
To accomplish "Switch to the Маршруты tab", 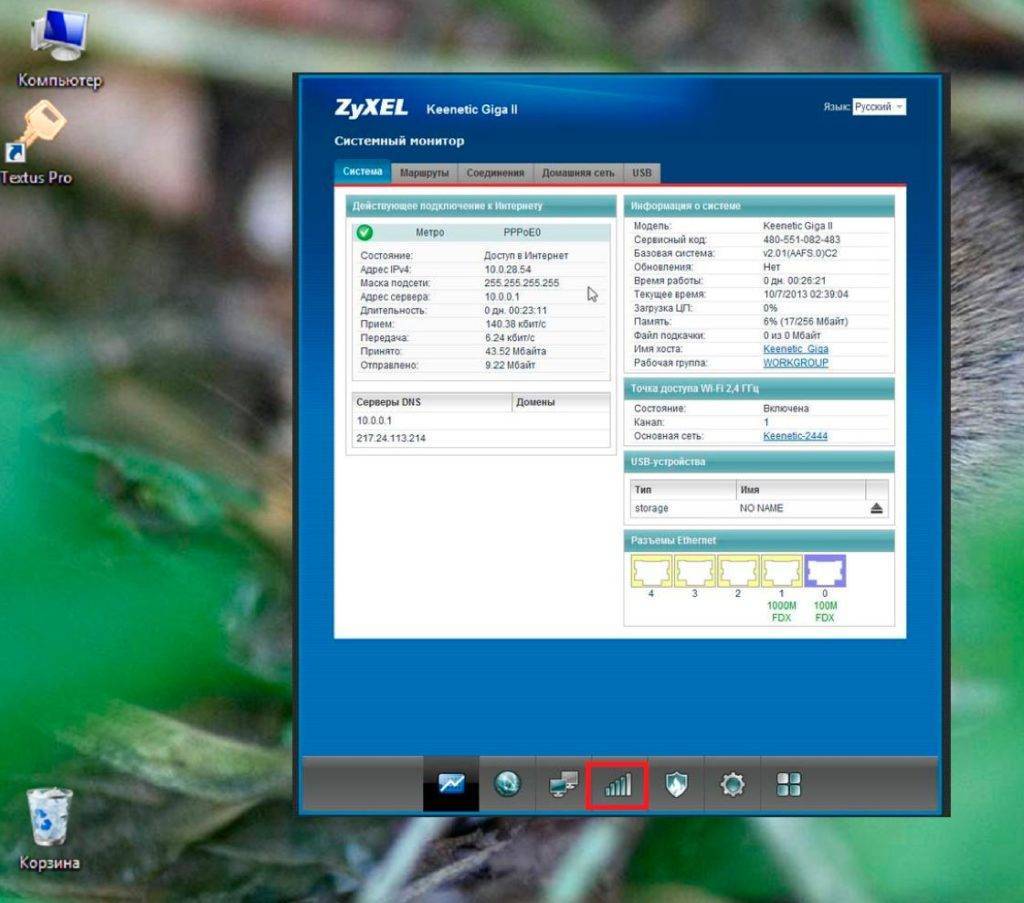I will pos(424,172).
